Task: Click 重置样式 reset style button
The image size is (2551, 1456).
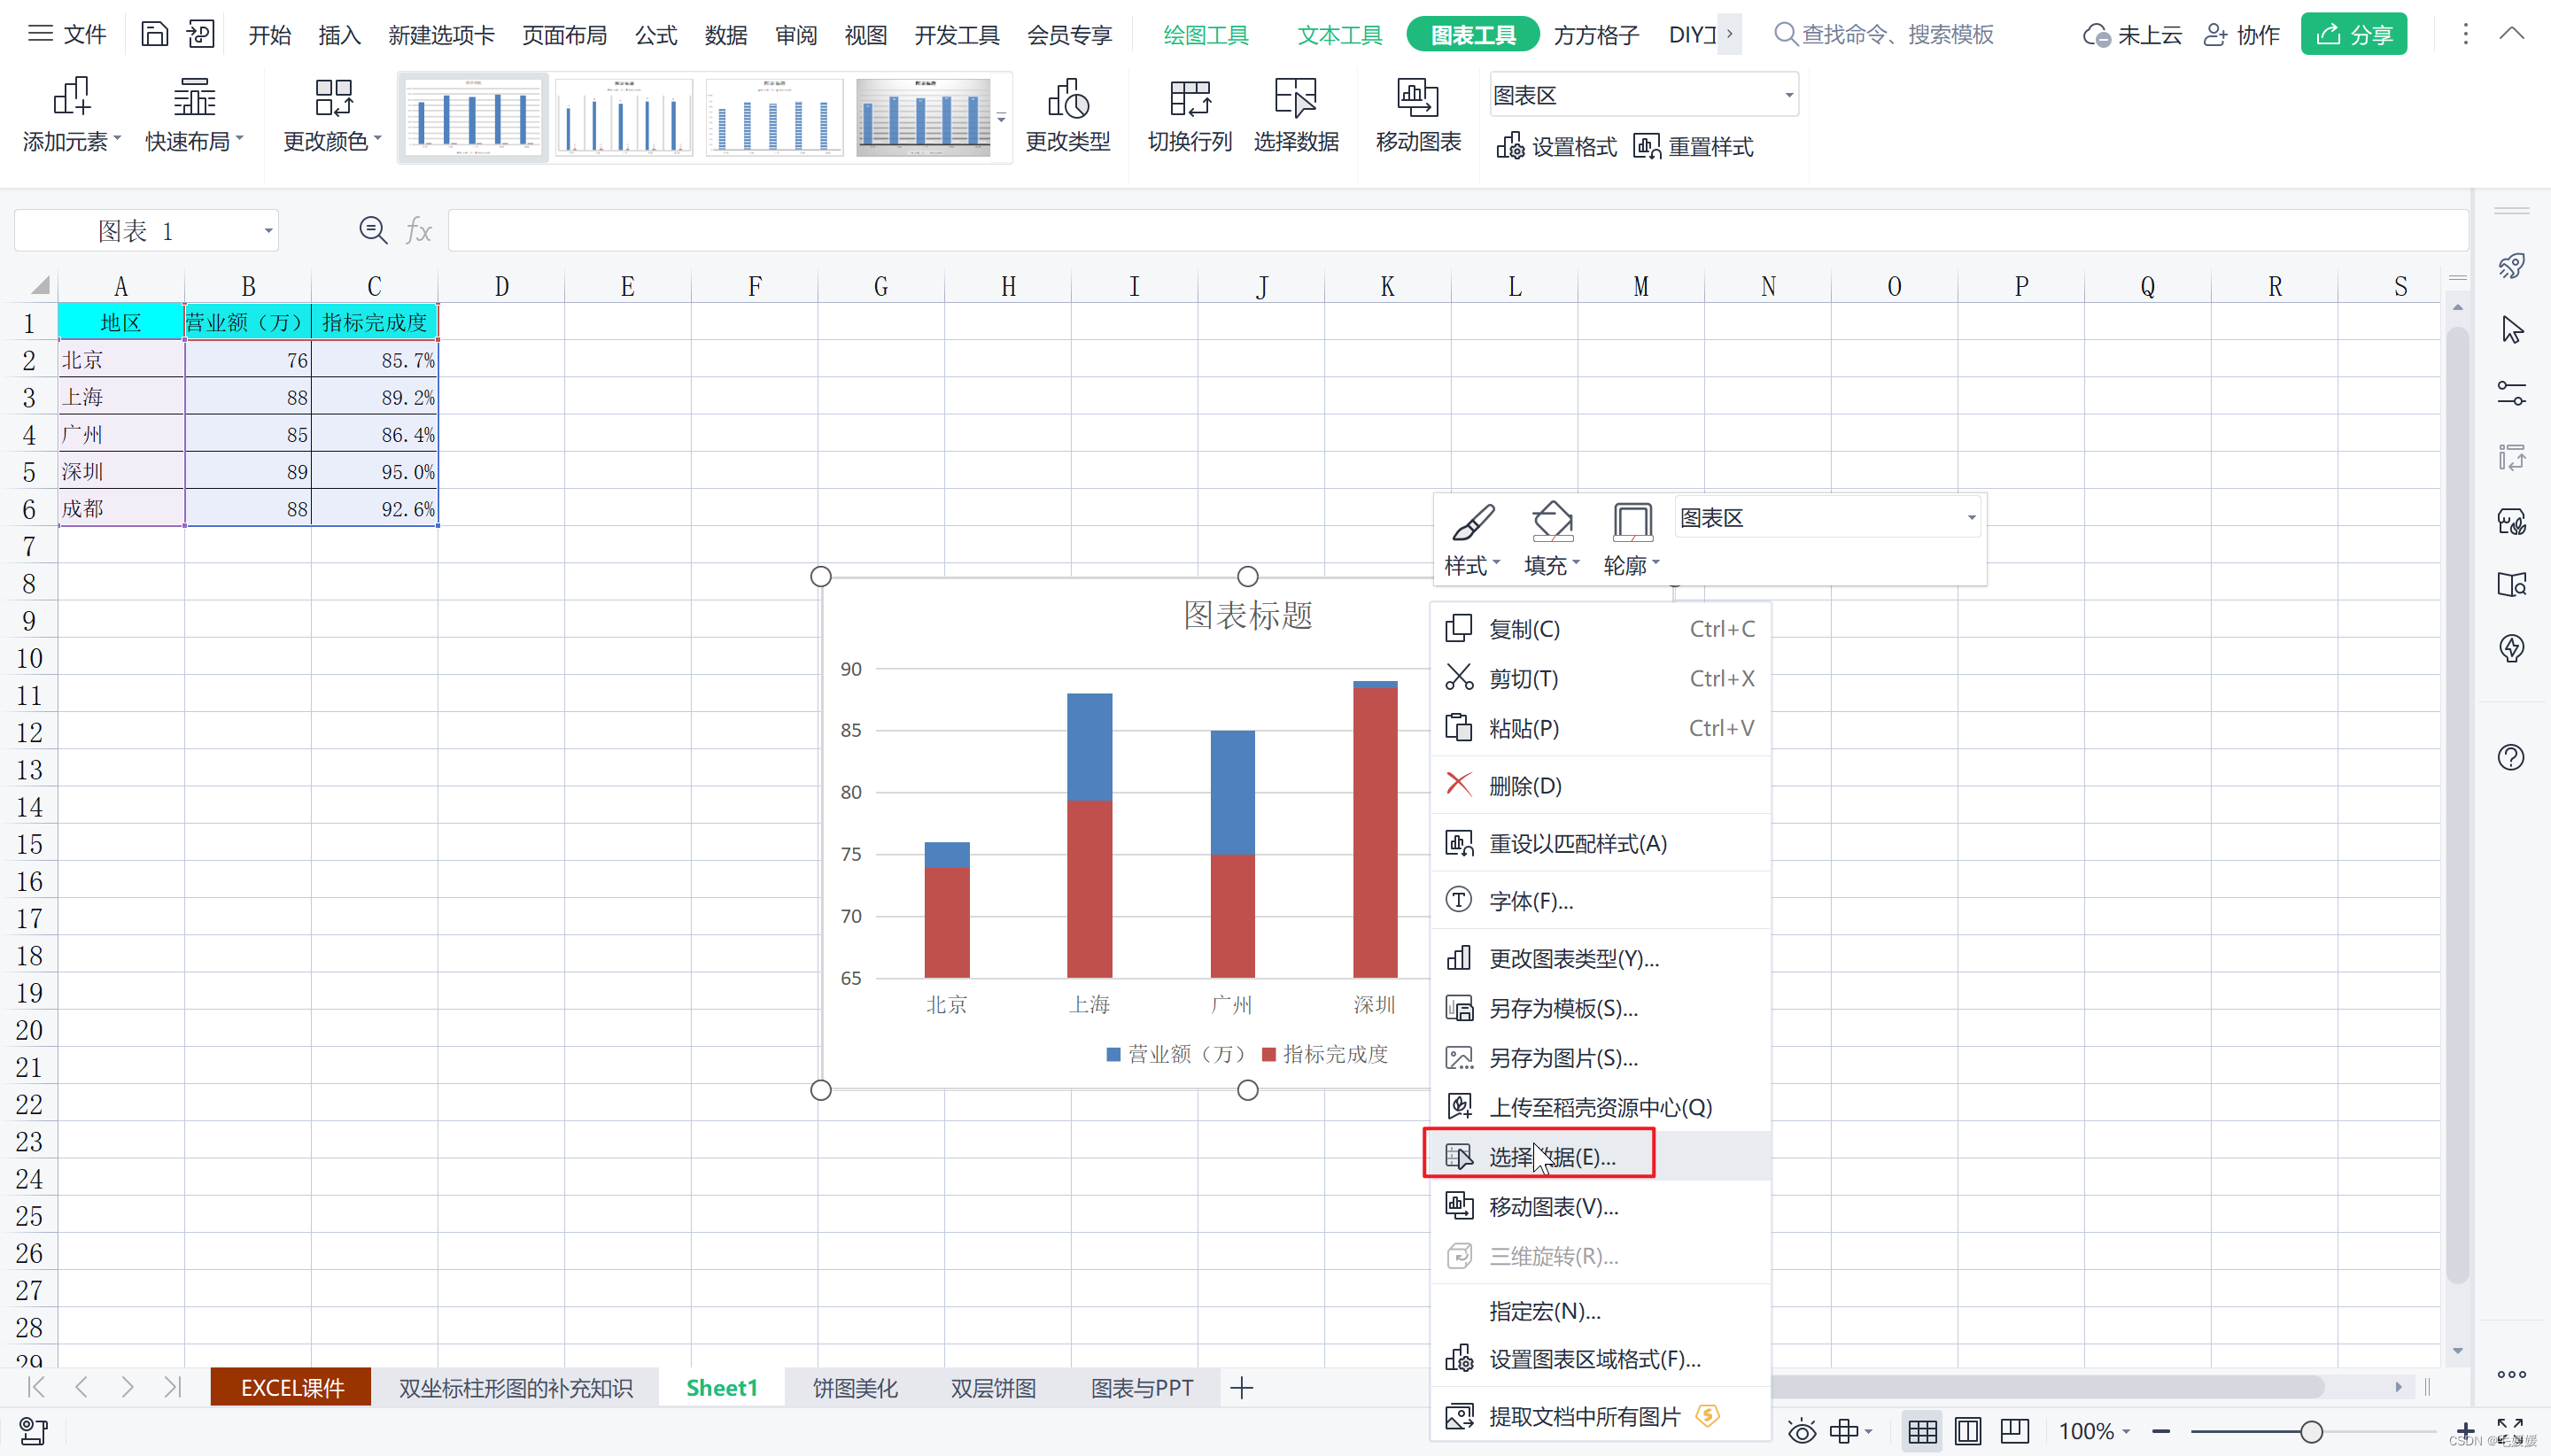Action: pos(1693,147)
